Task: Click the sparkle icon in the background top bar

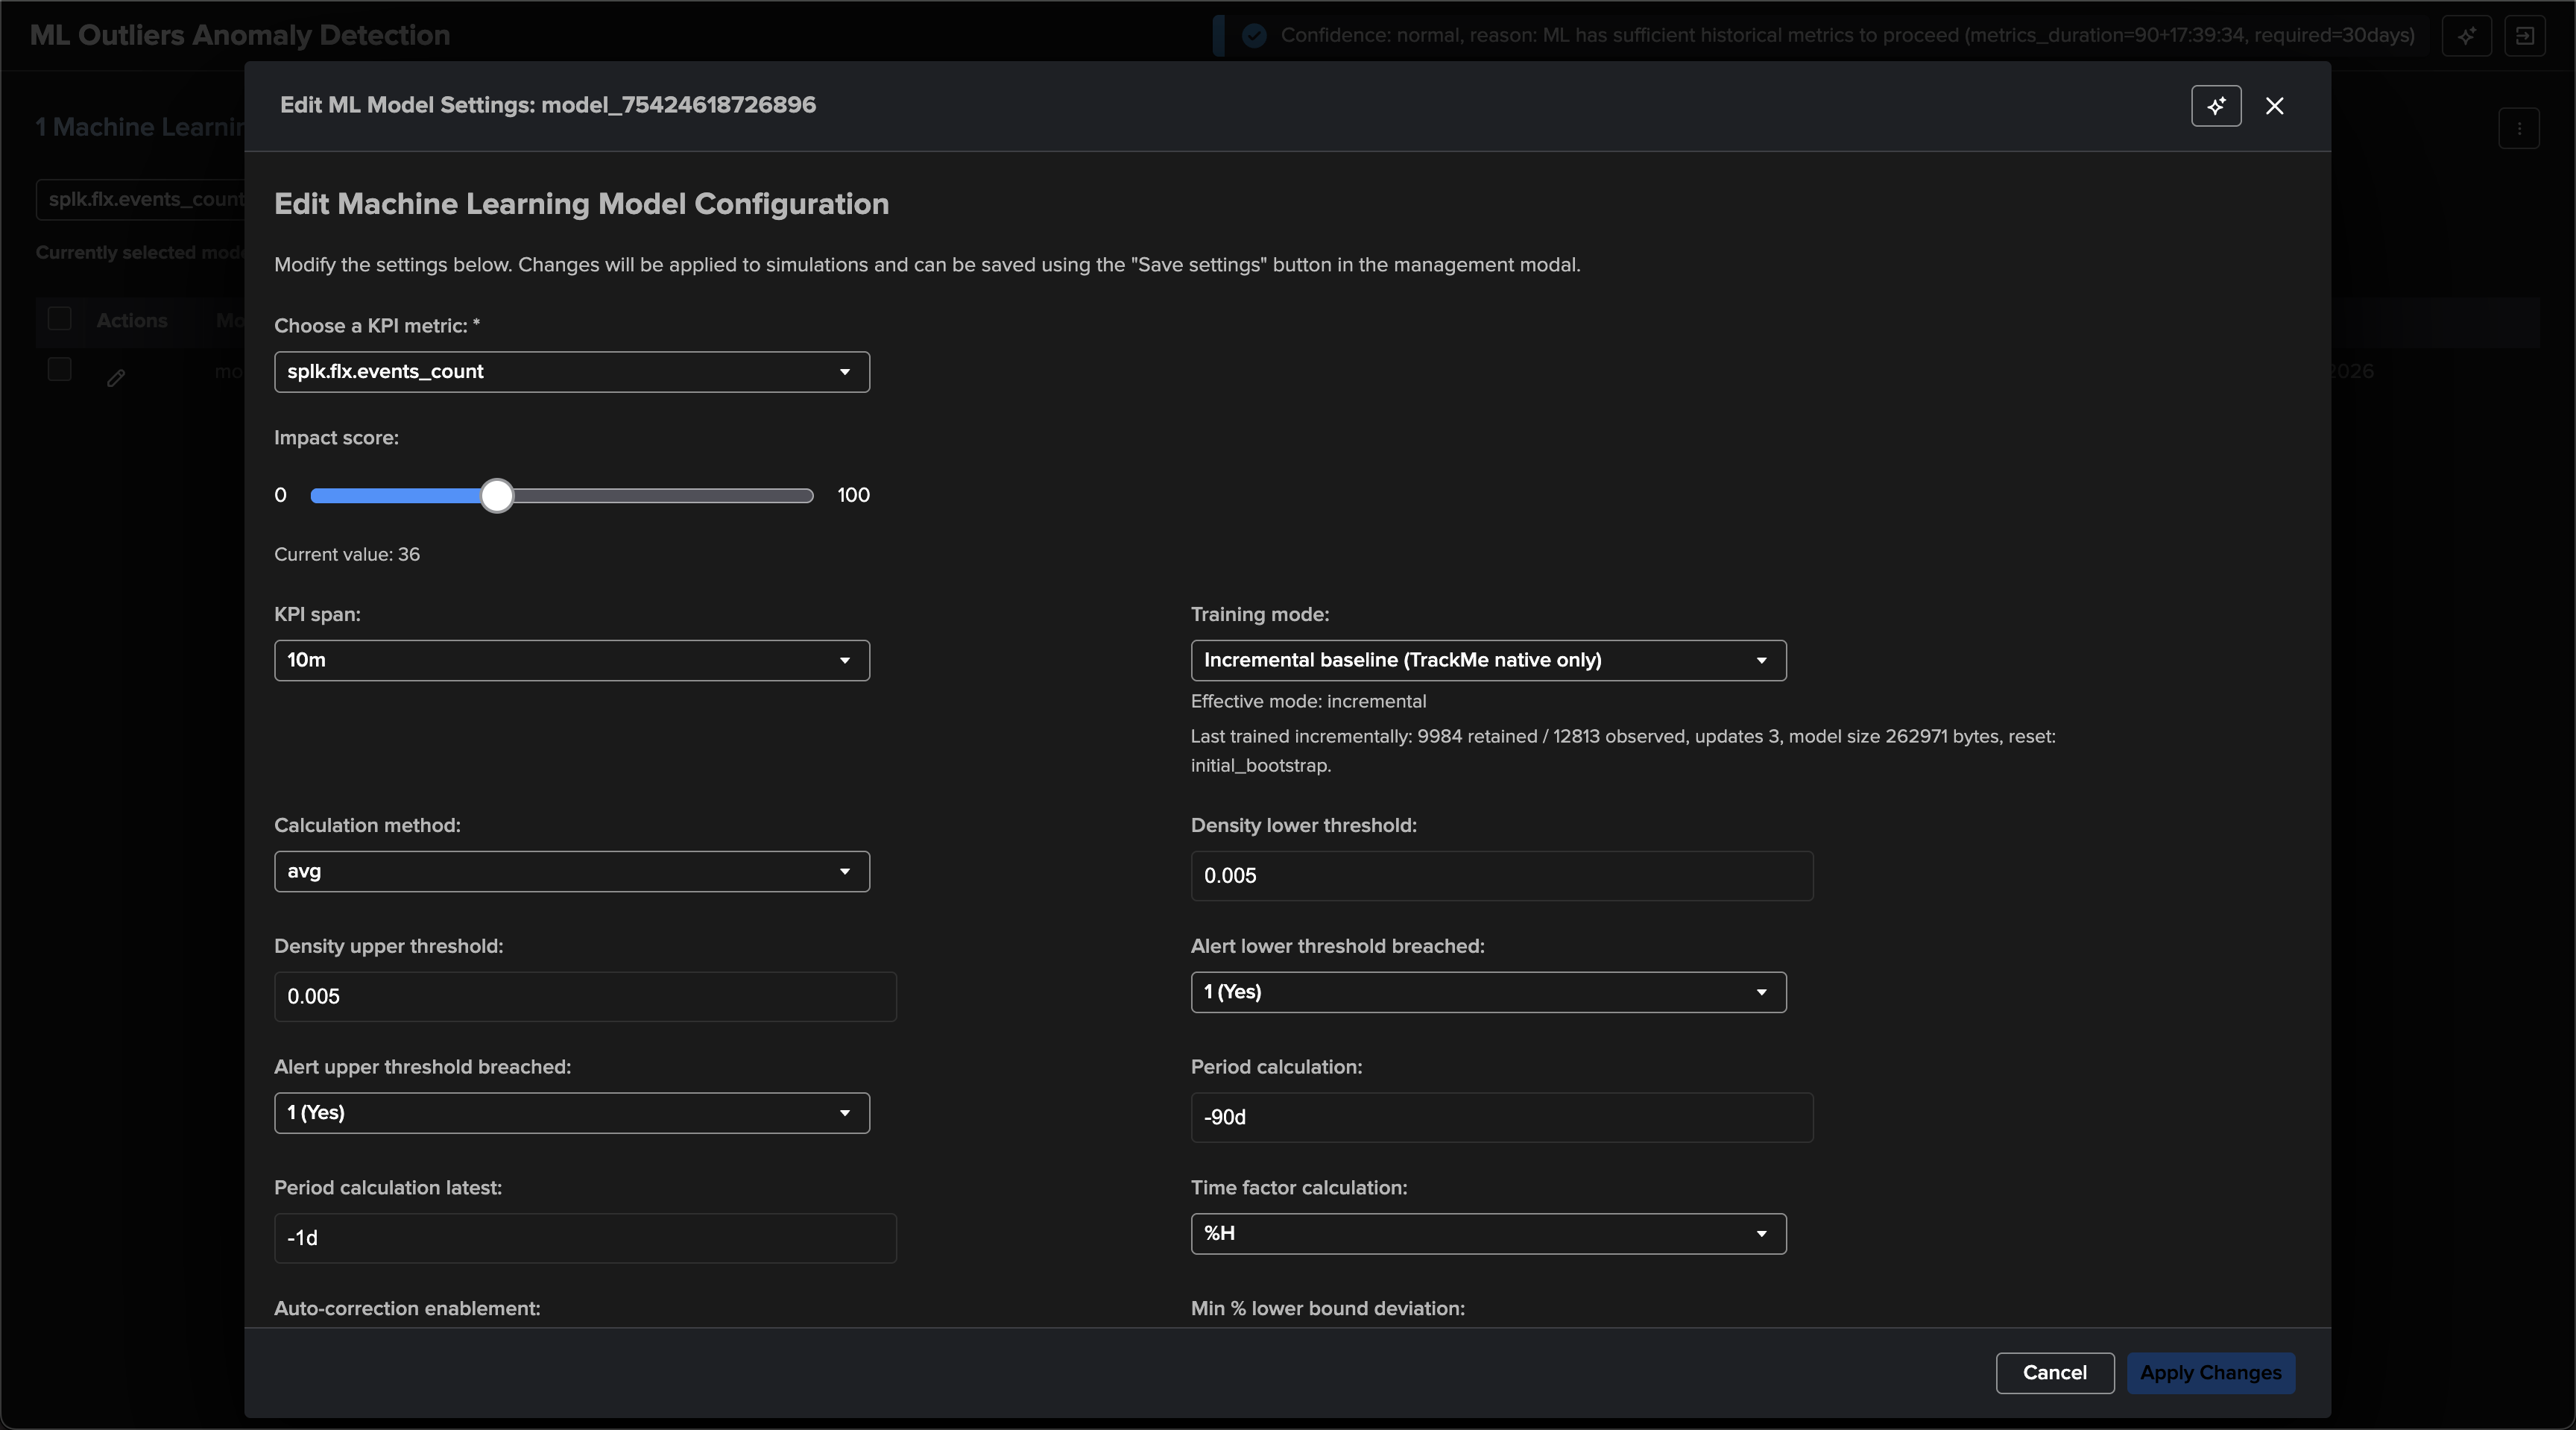Action: click(x=2467, y=36)
